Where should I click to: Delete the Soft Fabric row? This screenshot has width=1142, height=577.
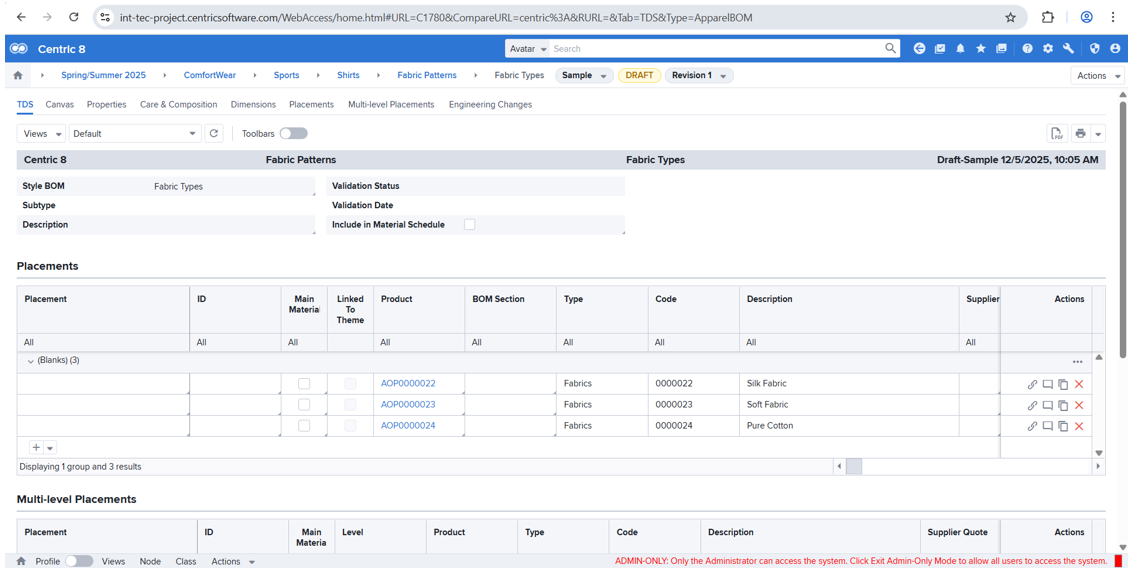(1079, 406)
